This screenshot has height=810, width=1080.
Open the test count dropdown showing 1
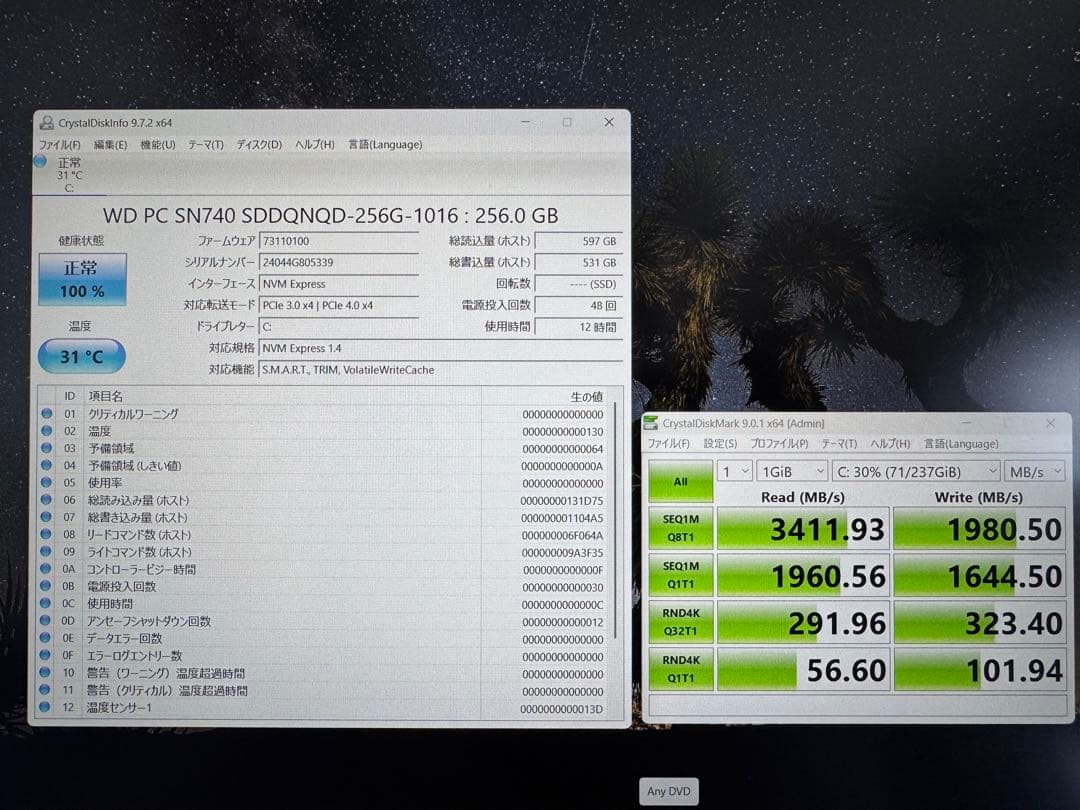tap(734, 470)
